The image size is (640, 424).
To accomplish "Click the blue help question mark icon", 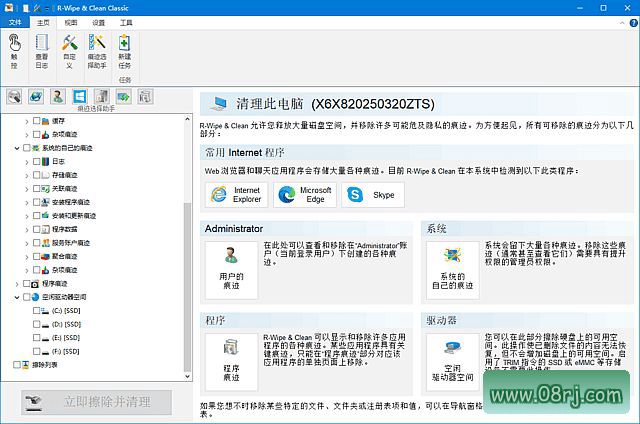I will 634,23.
